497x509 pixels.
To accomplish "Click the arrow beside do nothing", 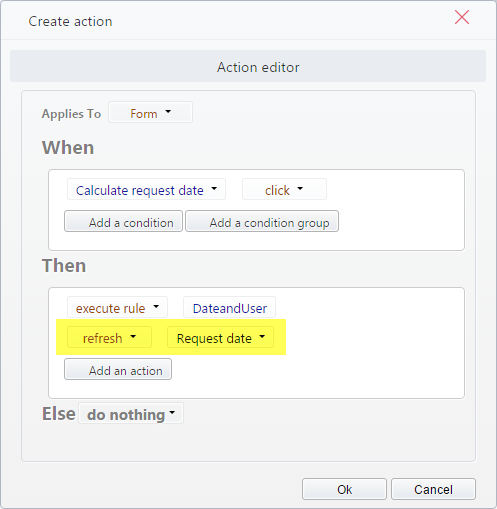I will click(172, 413).
